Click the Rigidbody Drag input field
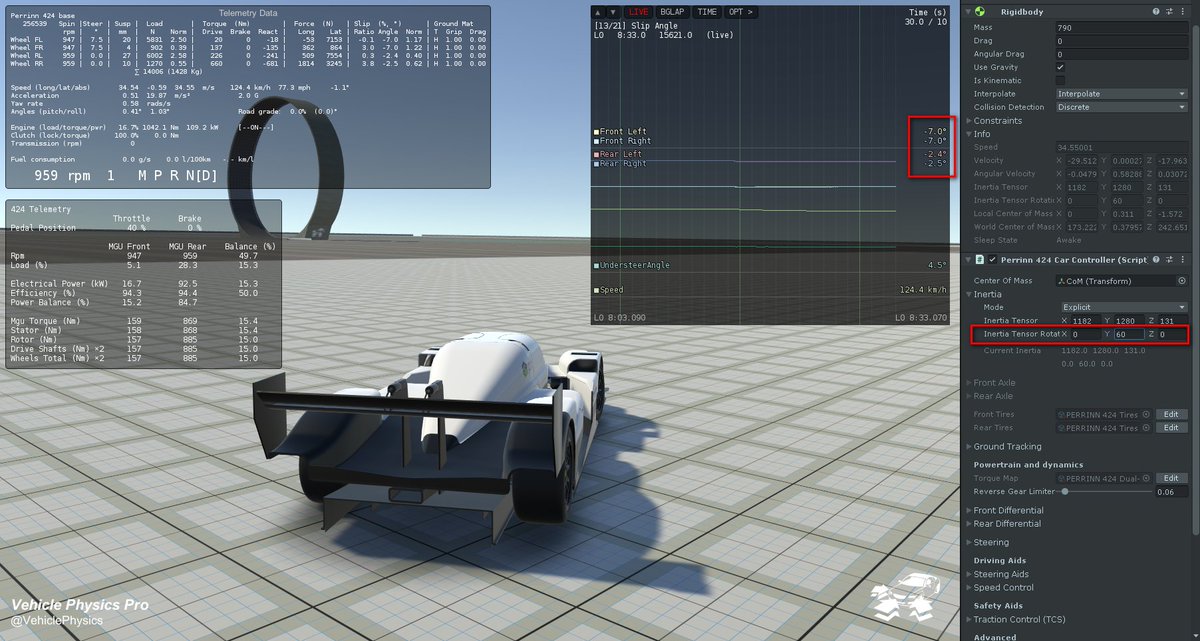The width and height of the screenshot is (1200, 641). click(x=1123, y=41)
